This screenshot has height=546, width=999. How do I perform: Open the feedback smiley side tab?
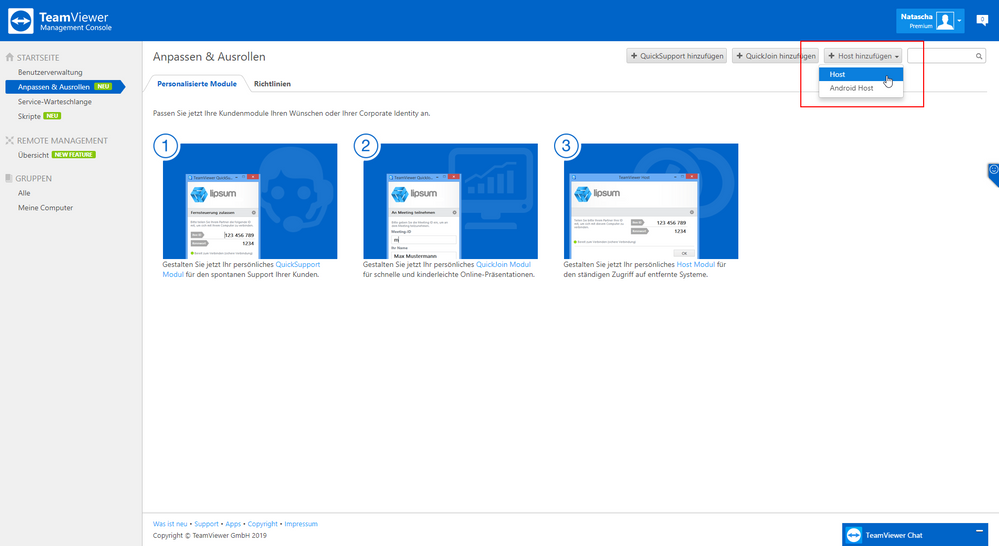coord(993,172)
